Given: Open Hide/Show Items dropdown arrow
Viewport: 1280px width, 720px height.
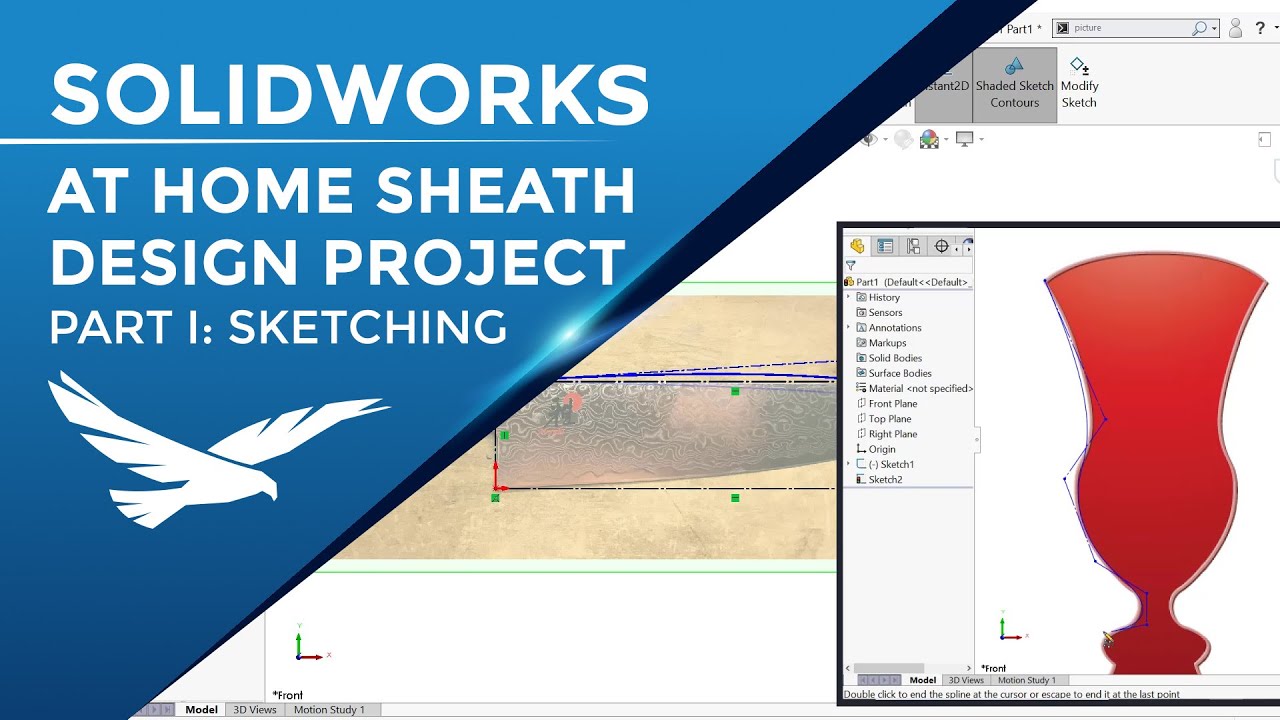Looking at the screenshot, I should pos(884,140).
